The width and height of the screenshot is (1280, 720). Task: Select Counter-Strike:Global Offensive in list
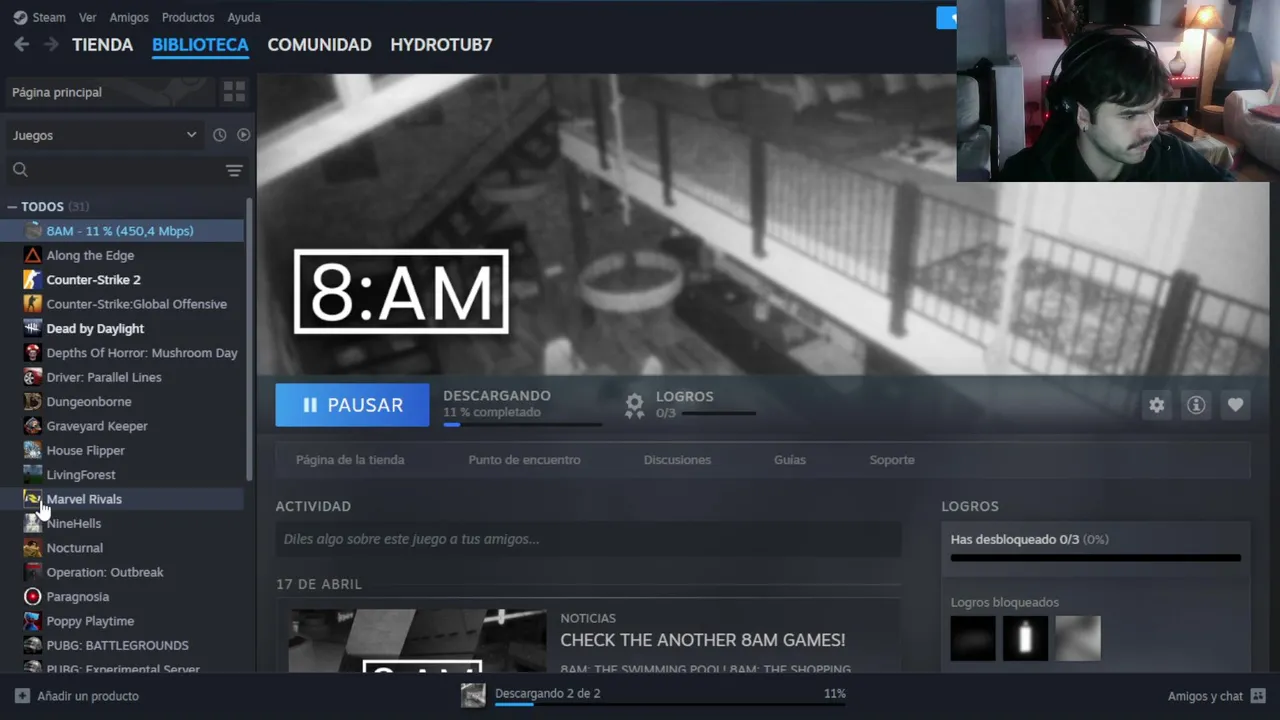click(124, 304)
